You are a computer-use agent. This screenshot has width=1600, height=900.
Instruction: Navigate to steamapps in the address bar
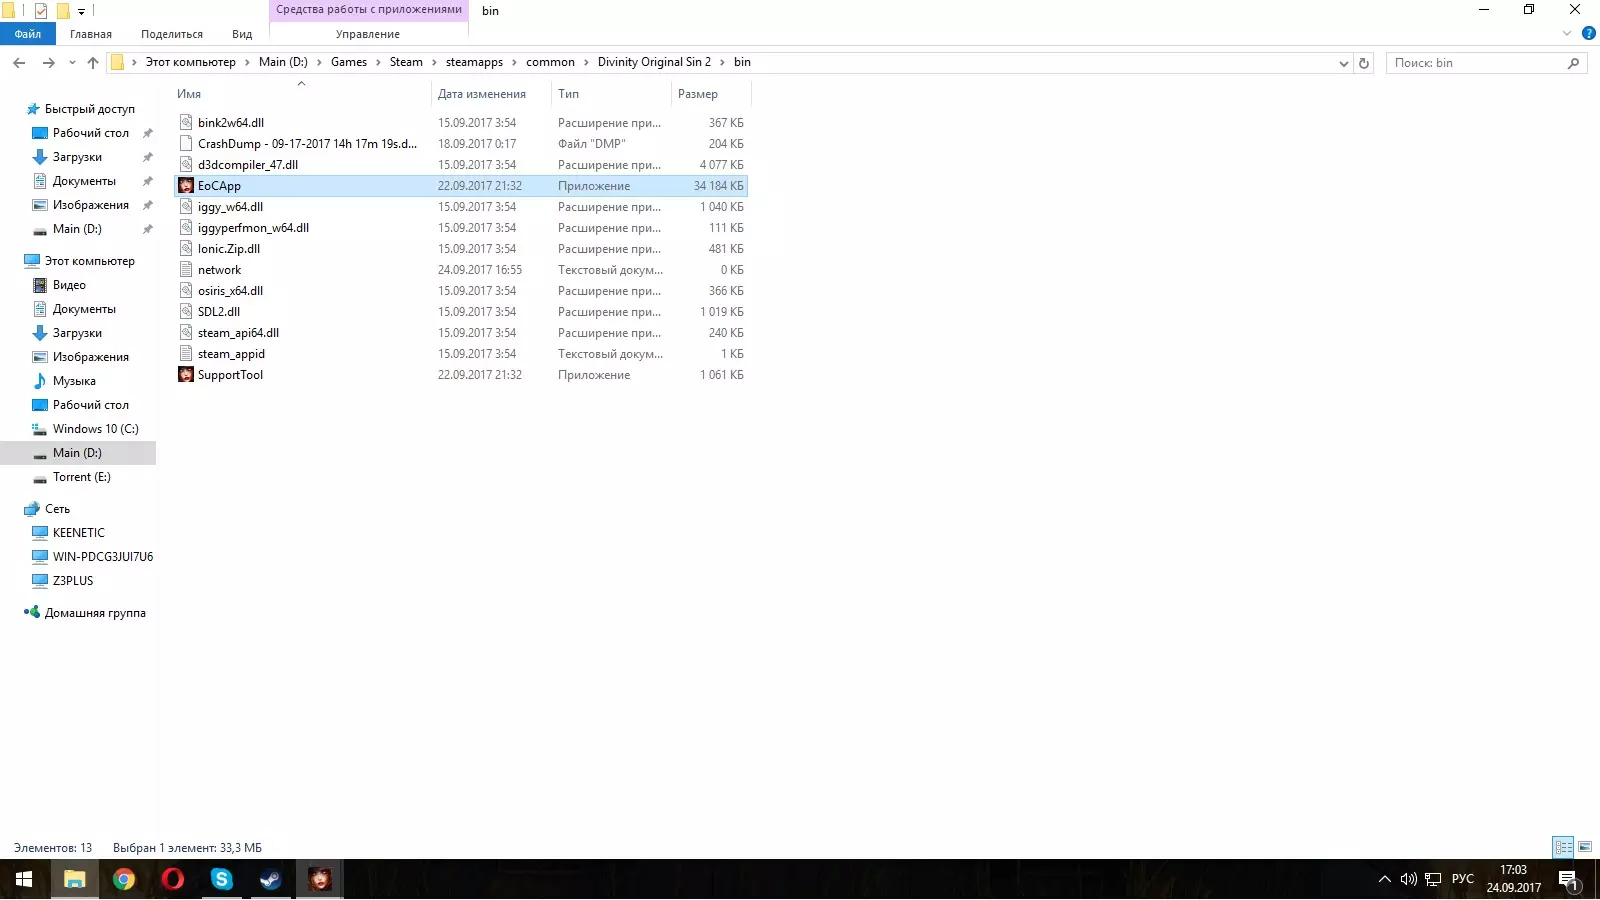(x=474, y=63)
